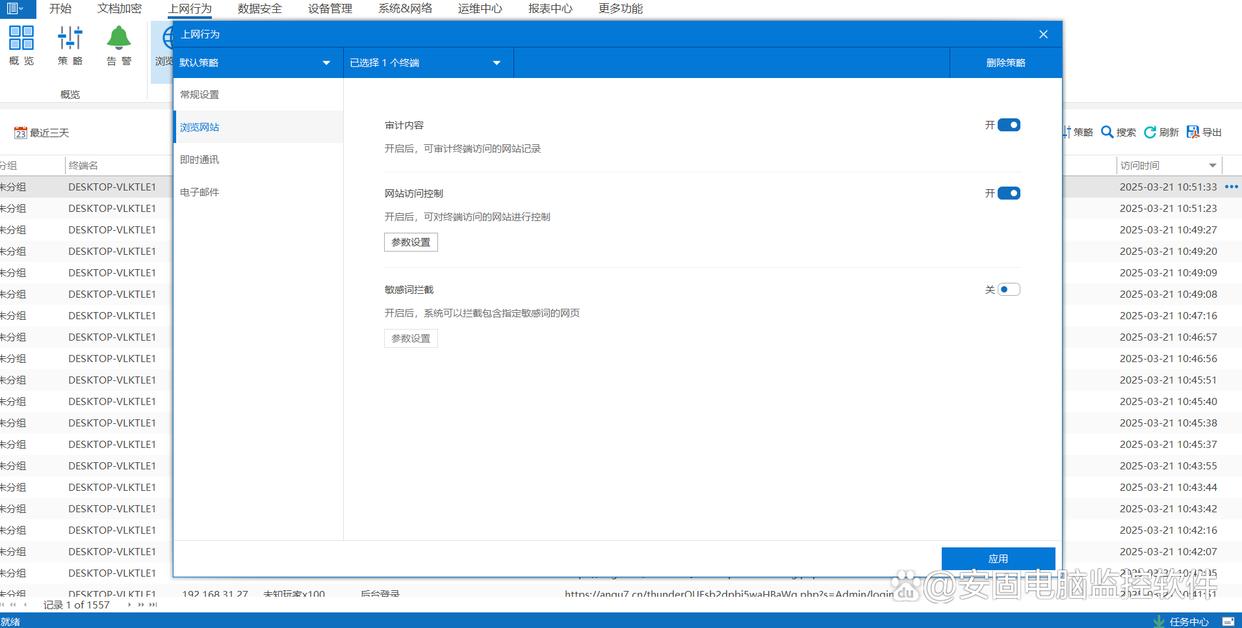Expand the 默认策略 policy dropdown

coord(326,63)
